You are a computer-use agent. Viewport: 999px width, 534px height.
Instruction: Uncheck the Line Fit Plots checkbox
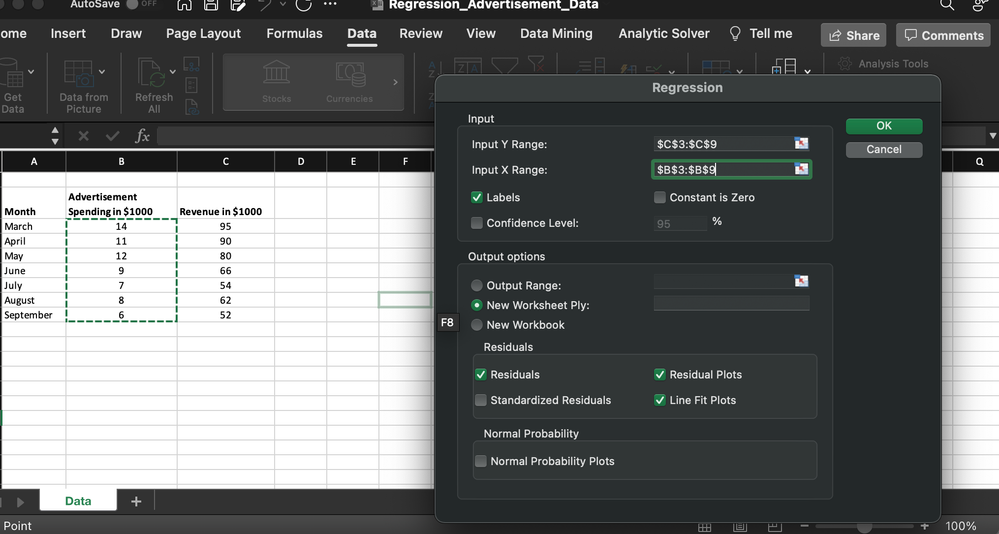click(659, 400)
